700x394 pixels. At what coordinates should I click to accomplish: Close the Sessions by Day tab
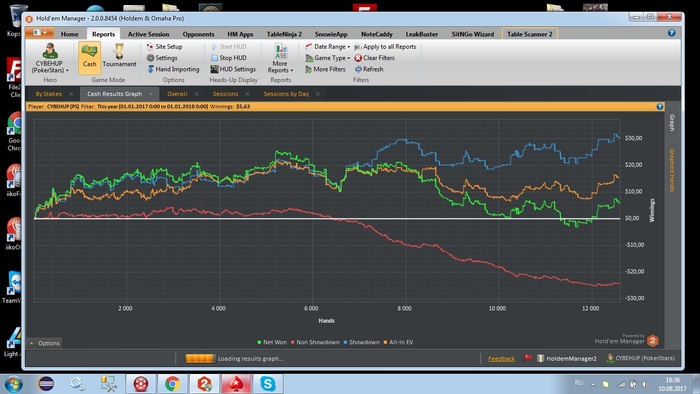tap(317, 94)
